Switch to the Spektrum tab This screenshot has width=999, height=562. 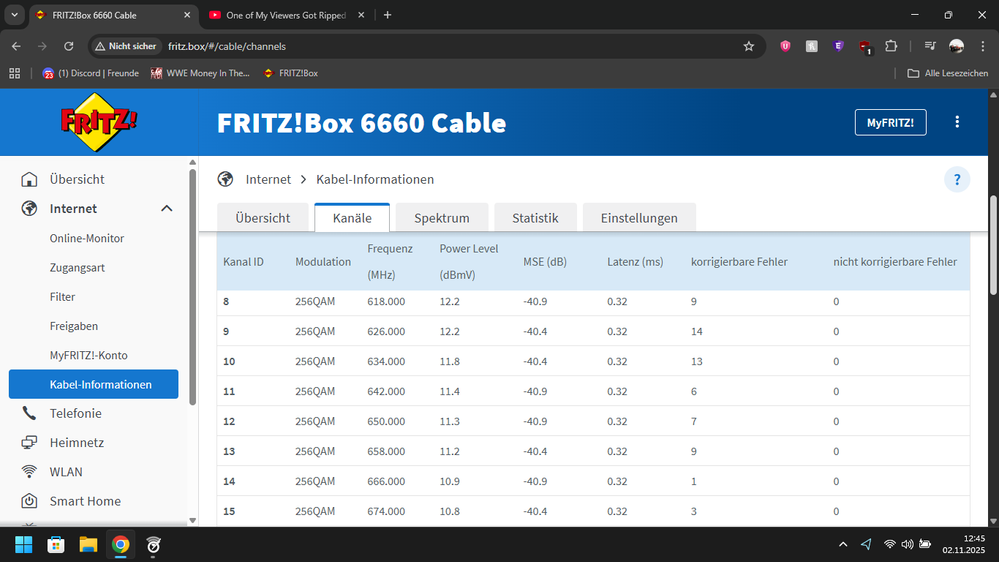442,218
